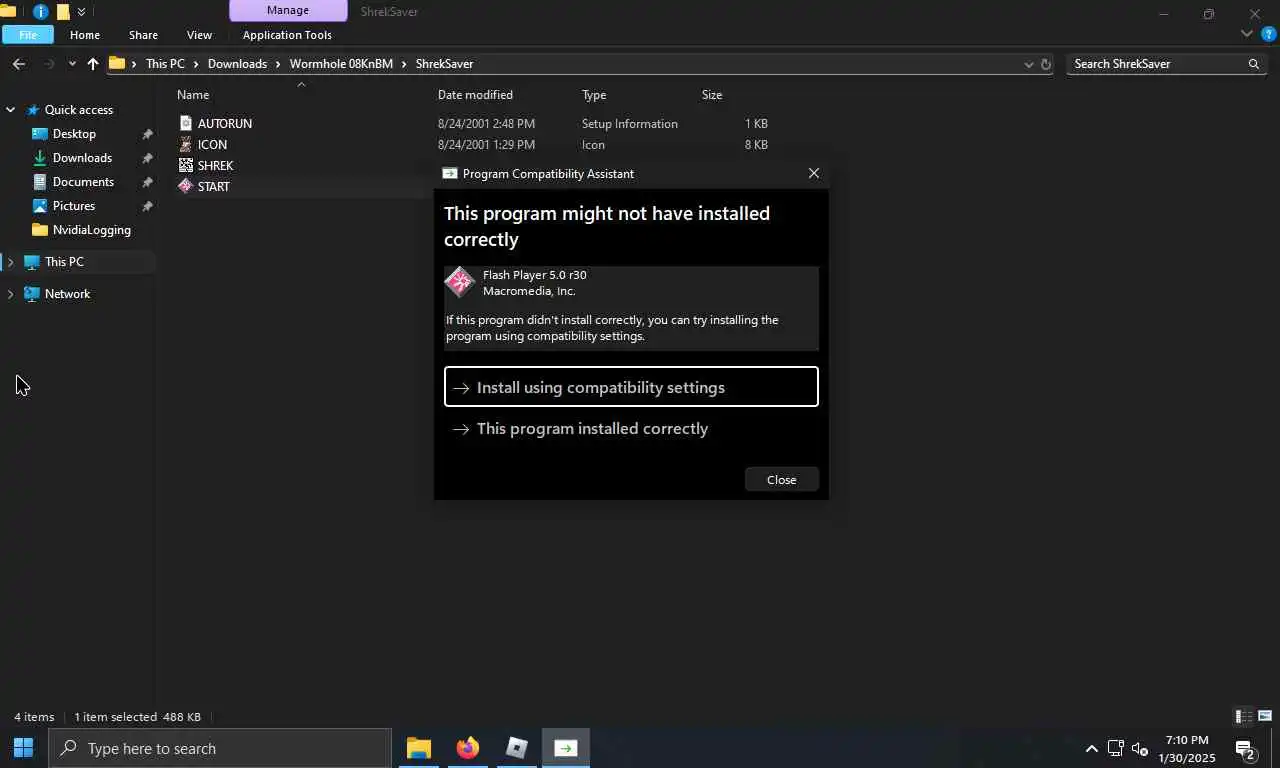Select the Manage contextual tab

pos(288,11)
